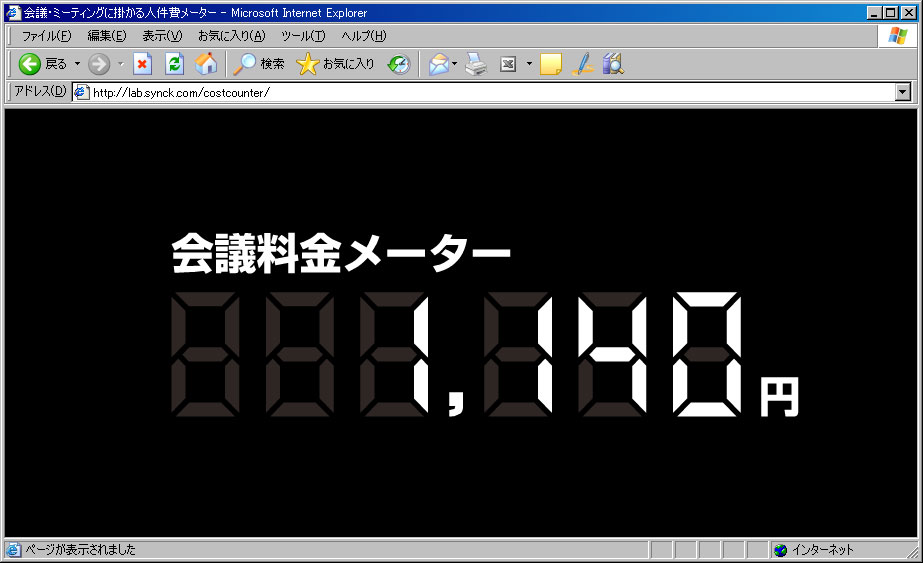
Task: Show browsing history via clock icon
Action: 399,64
